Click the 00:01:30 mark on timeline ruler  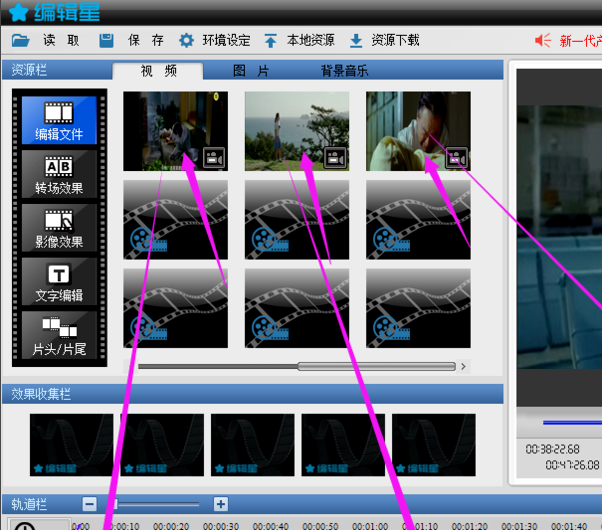519,526
